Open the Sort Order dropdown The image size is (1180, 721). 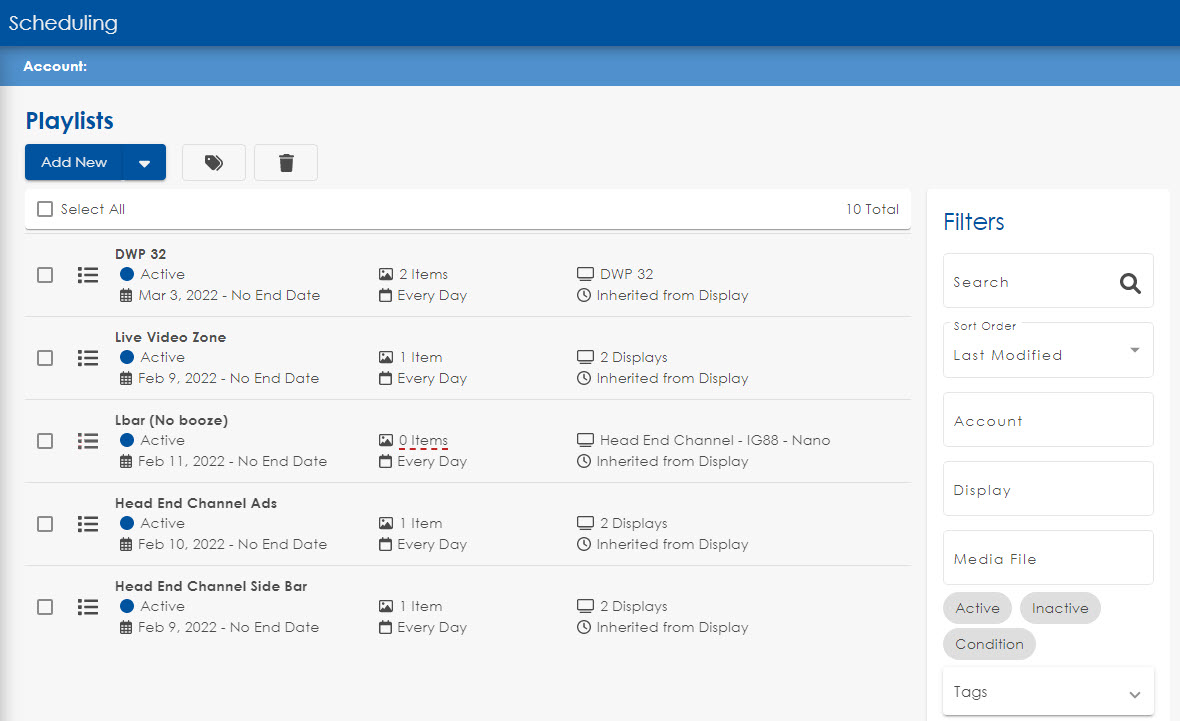tap(1047, 354)
